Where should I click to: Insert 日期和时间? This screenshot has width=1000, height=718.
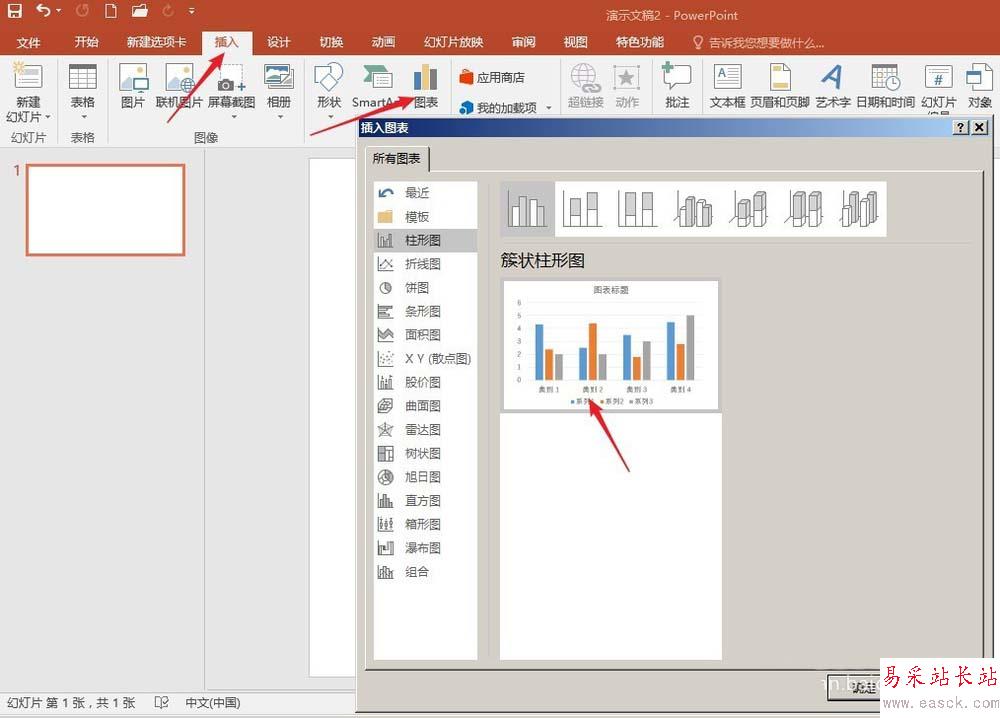tap(885, 86)
